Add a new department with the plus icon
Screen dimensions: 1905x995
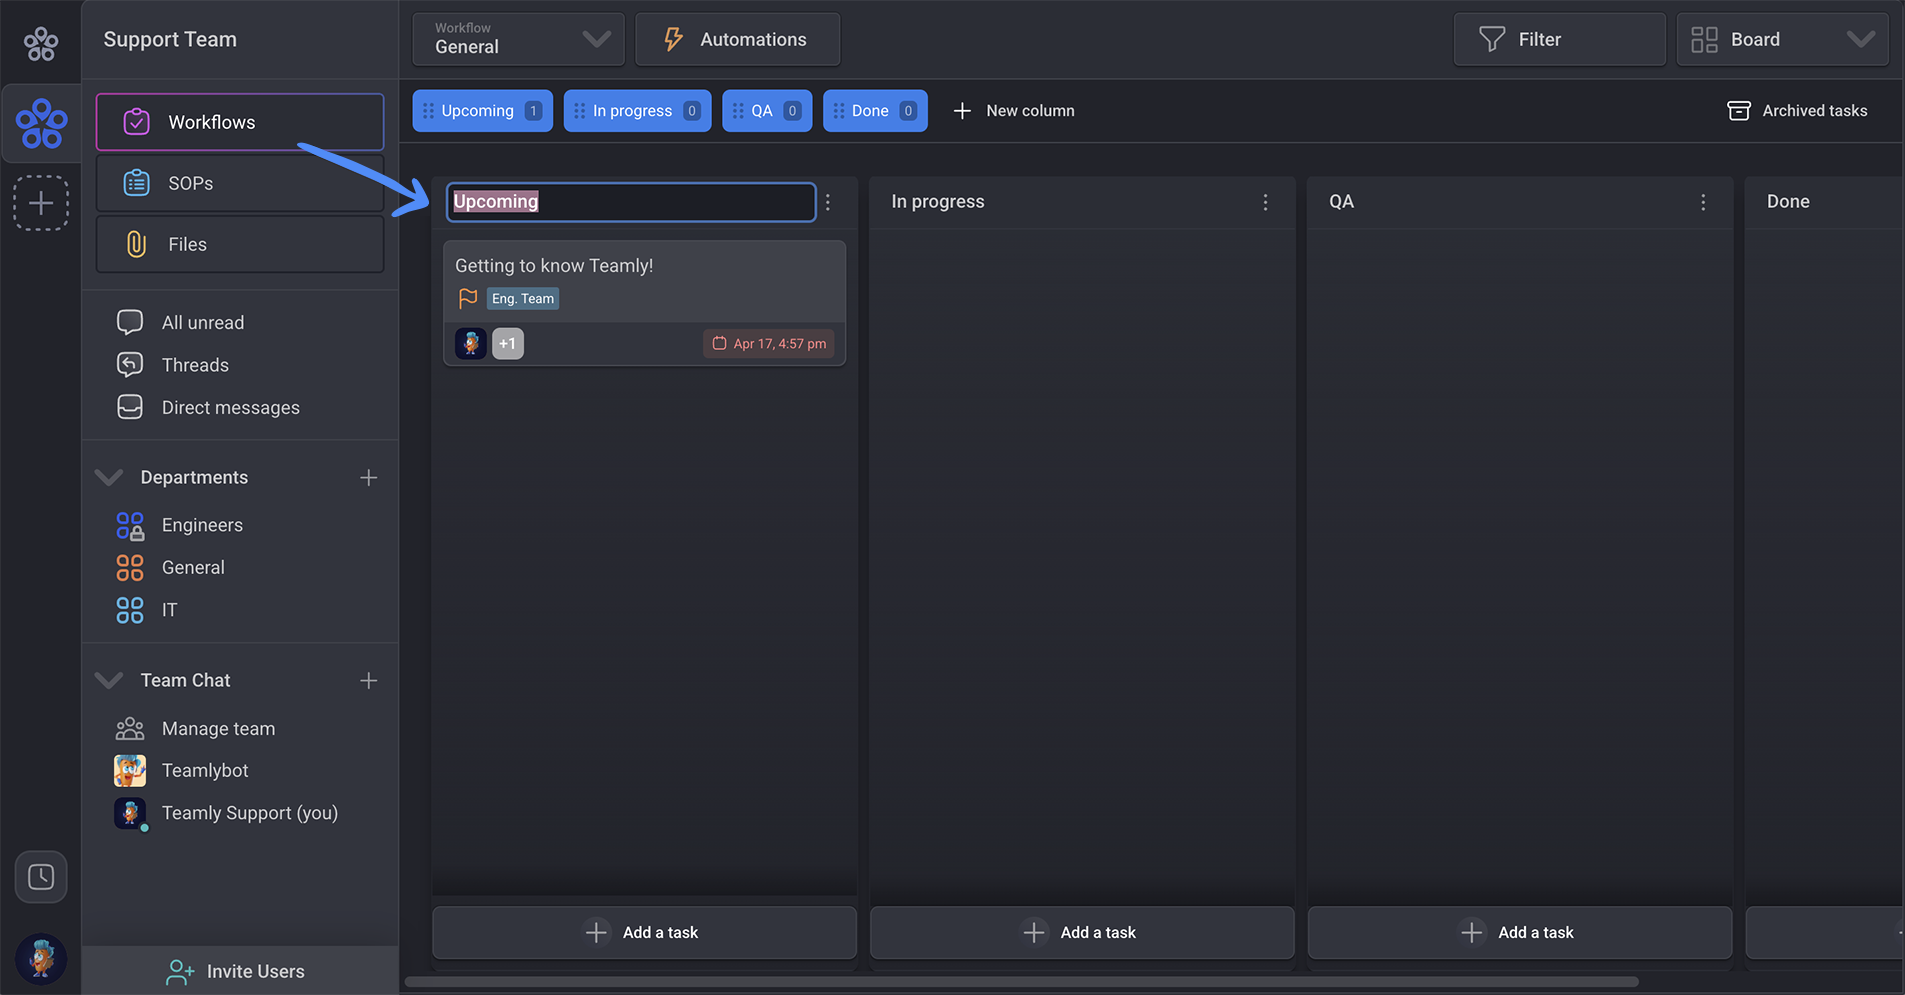369,478
